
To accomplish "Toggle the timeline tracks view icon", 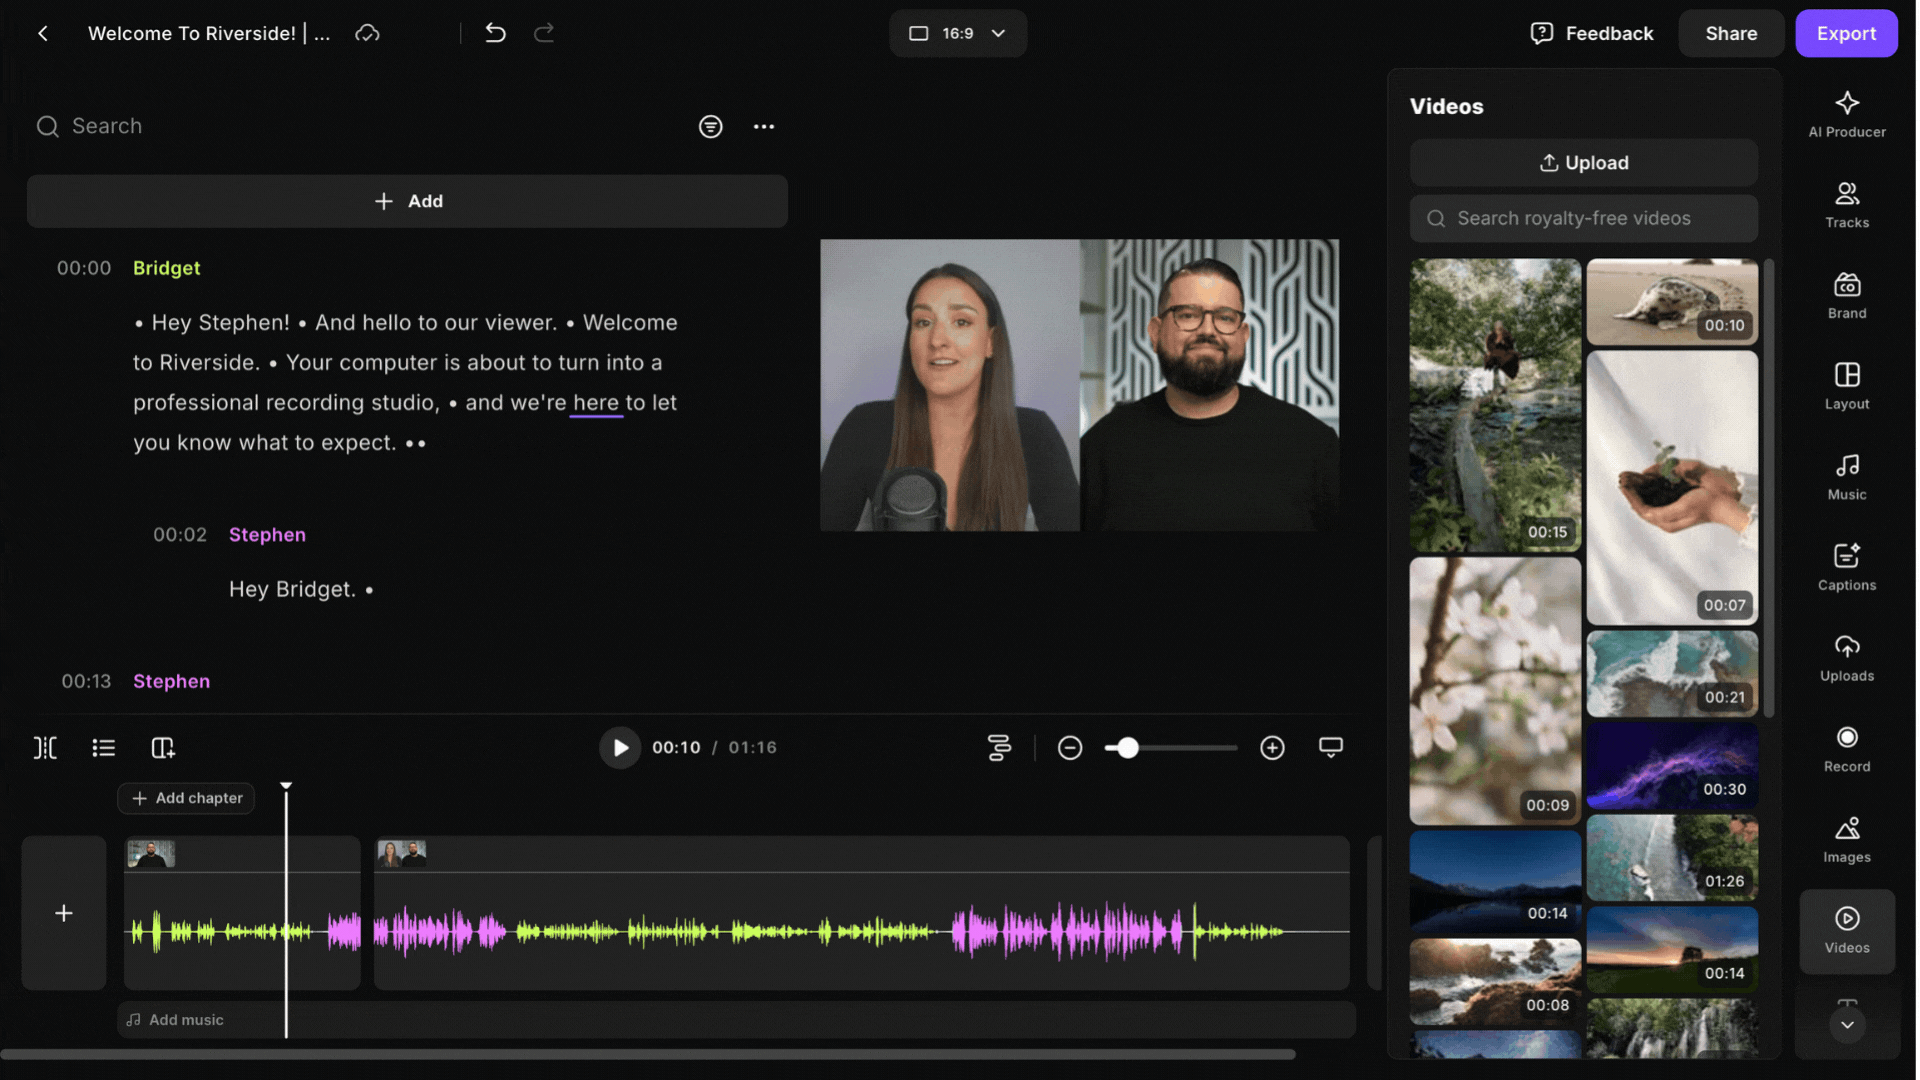I will click(x=999, y=748).
